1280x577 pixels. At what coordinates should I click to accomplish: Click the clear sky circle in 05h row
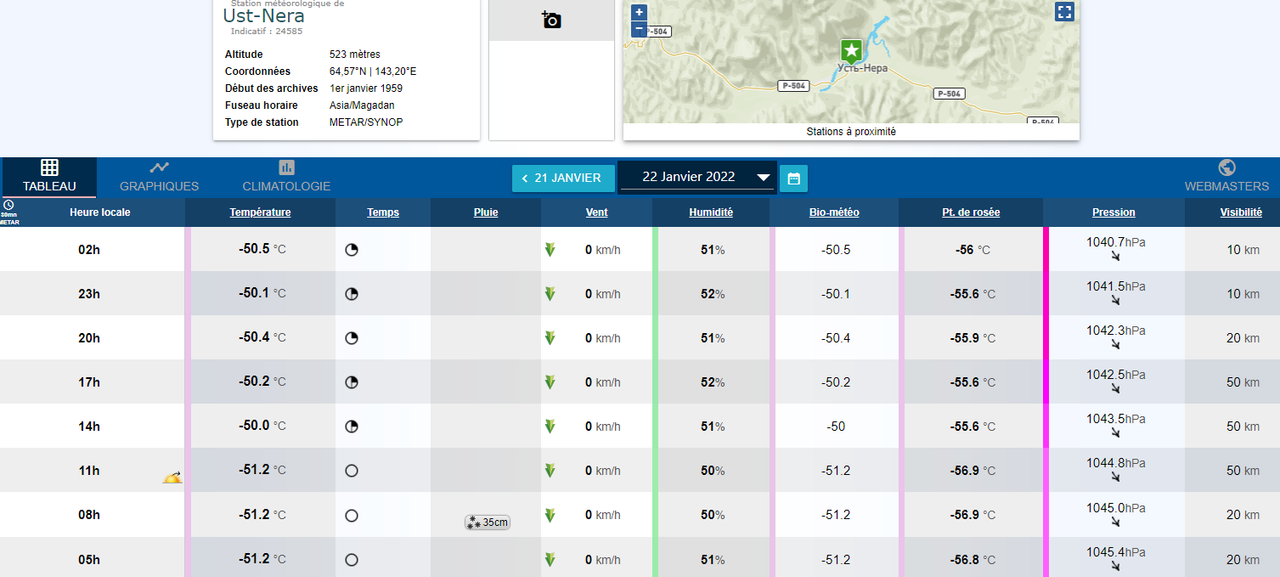351,559
